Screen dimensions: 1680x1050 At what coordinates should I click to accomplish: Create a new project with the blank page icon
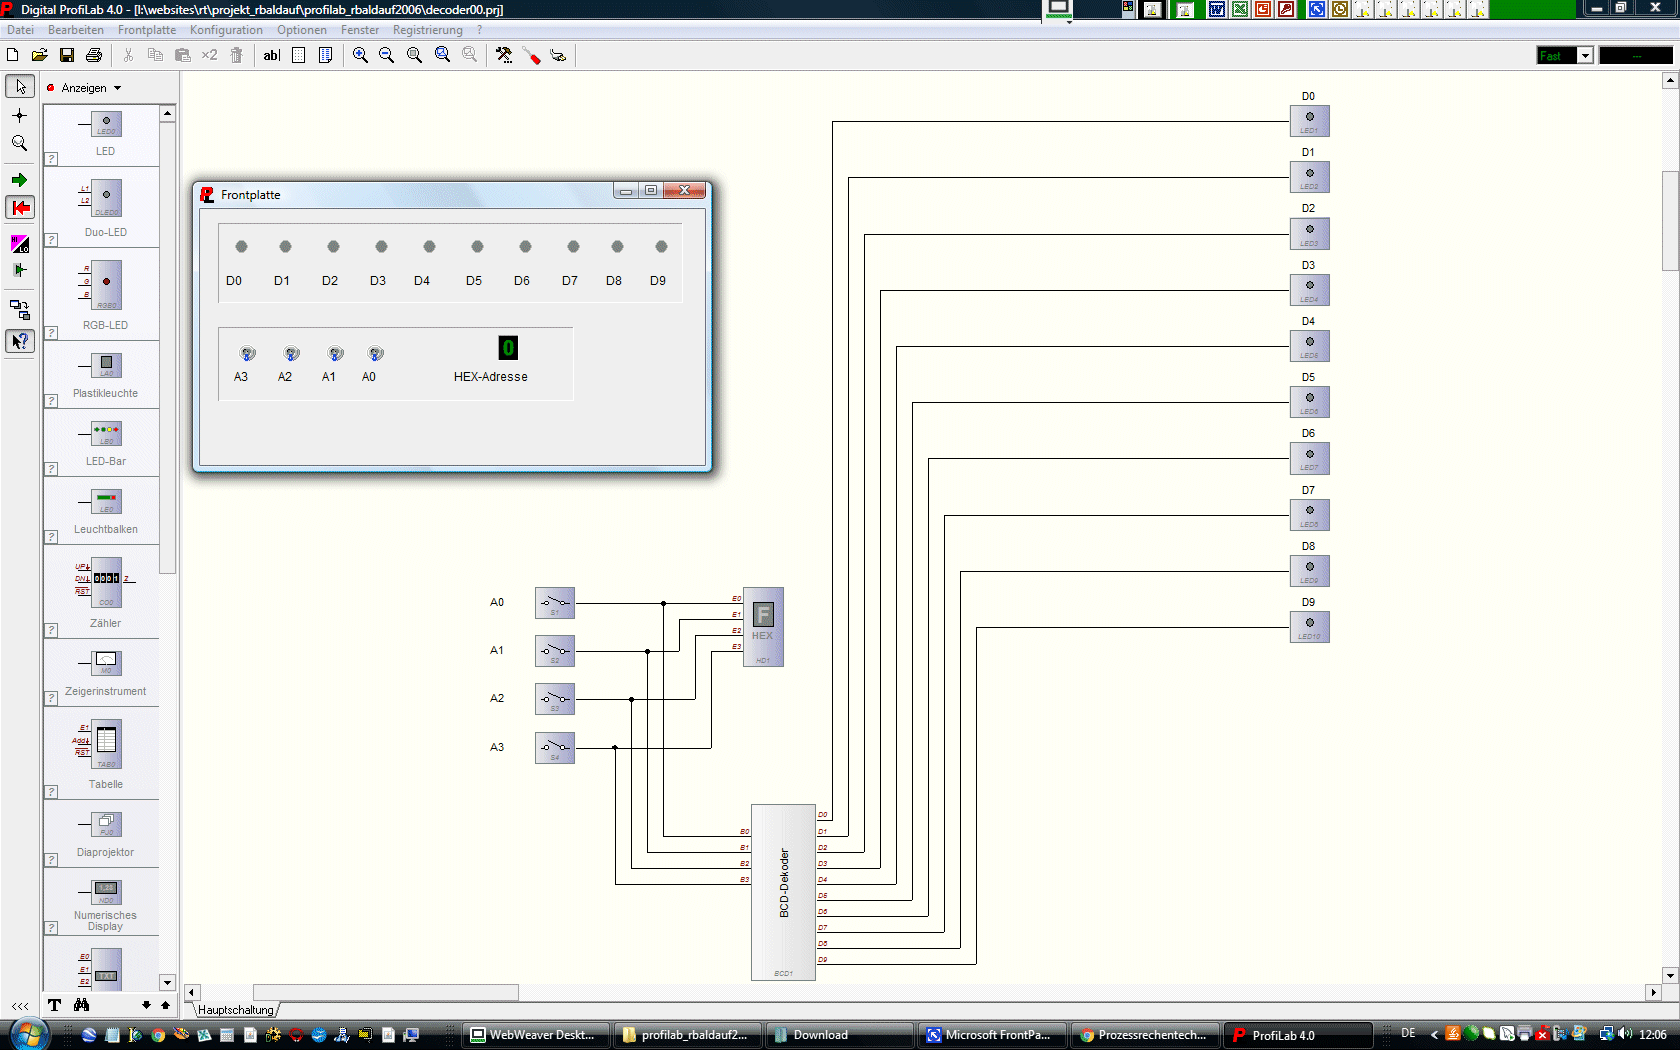[x=13, y=55]
